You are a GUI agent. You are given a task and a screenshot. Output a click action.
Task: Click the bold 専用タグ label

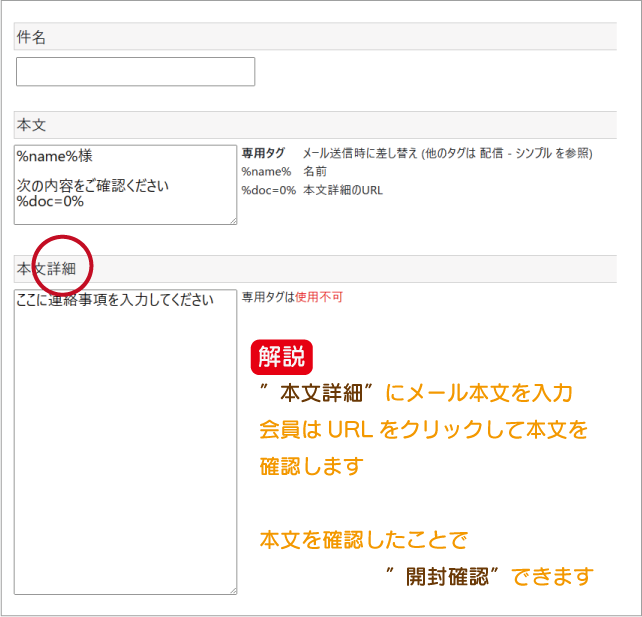[263, 154]
